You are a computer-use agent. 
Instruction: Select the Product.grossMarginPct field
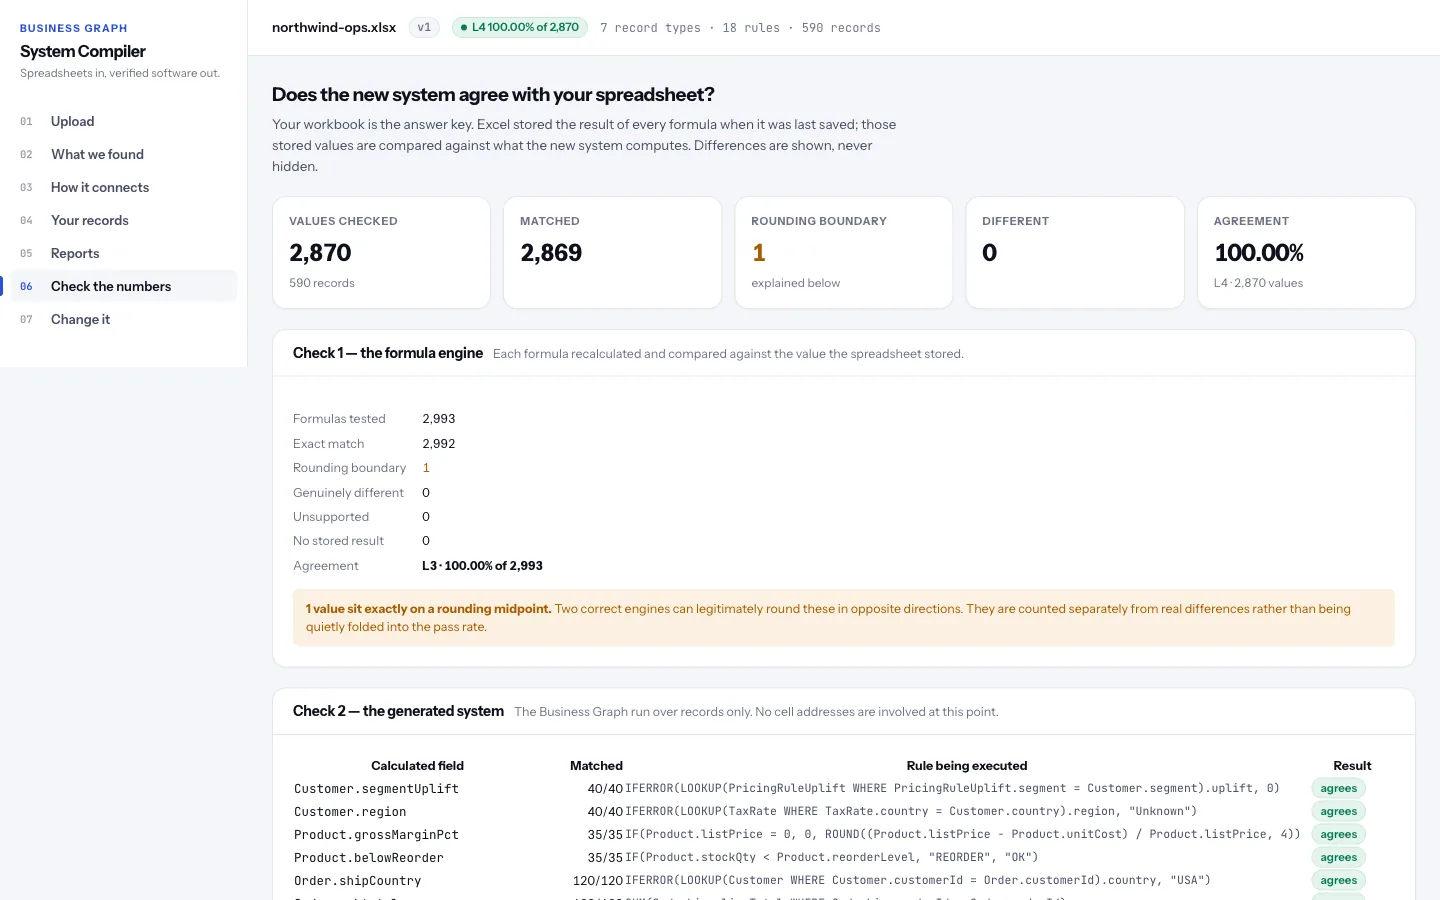coord(376,835)
